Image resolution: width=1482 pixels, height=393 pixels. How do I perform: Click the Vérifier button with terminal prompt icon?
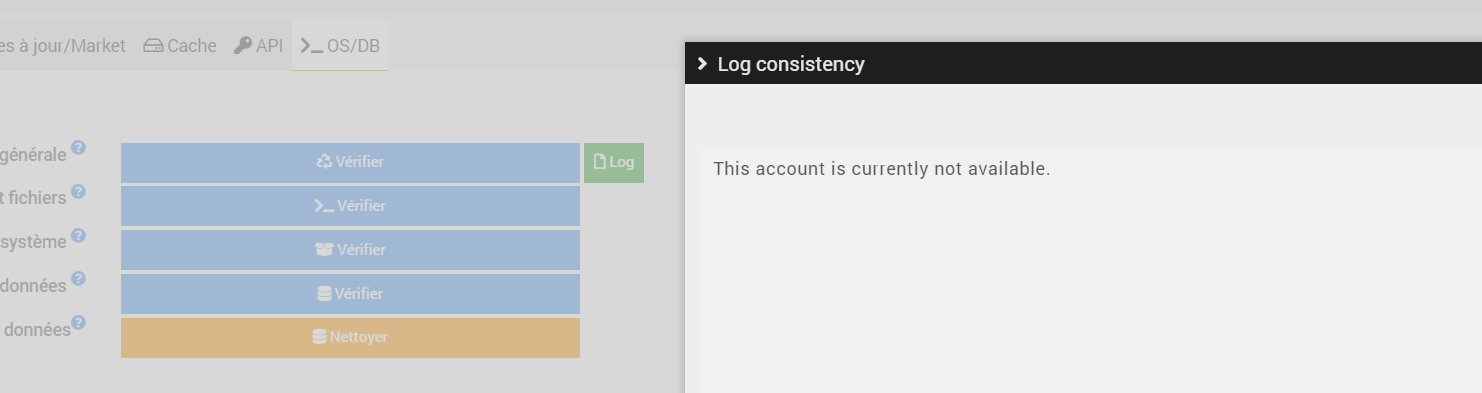(350, 206)
